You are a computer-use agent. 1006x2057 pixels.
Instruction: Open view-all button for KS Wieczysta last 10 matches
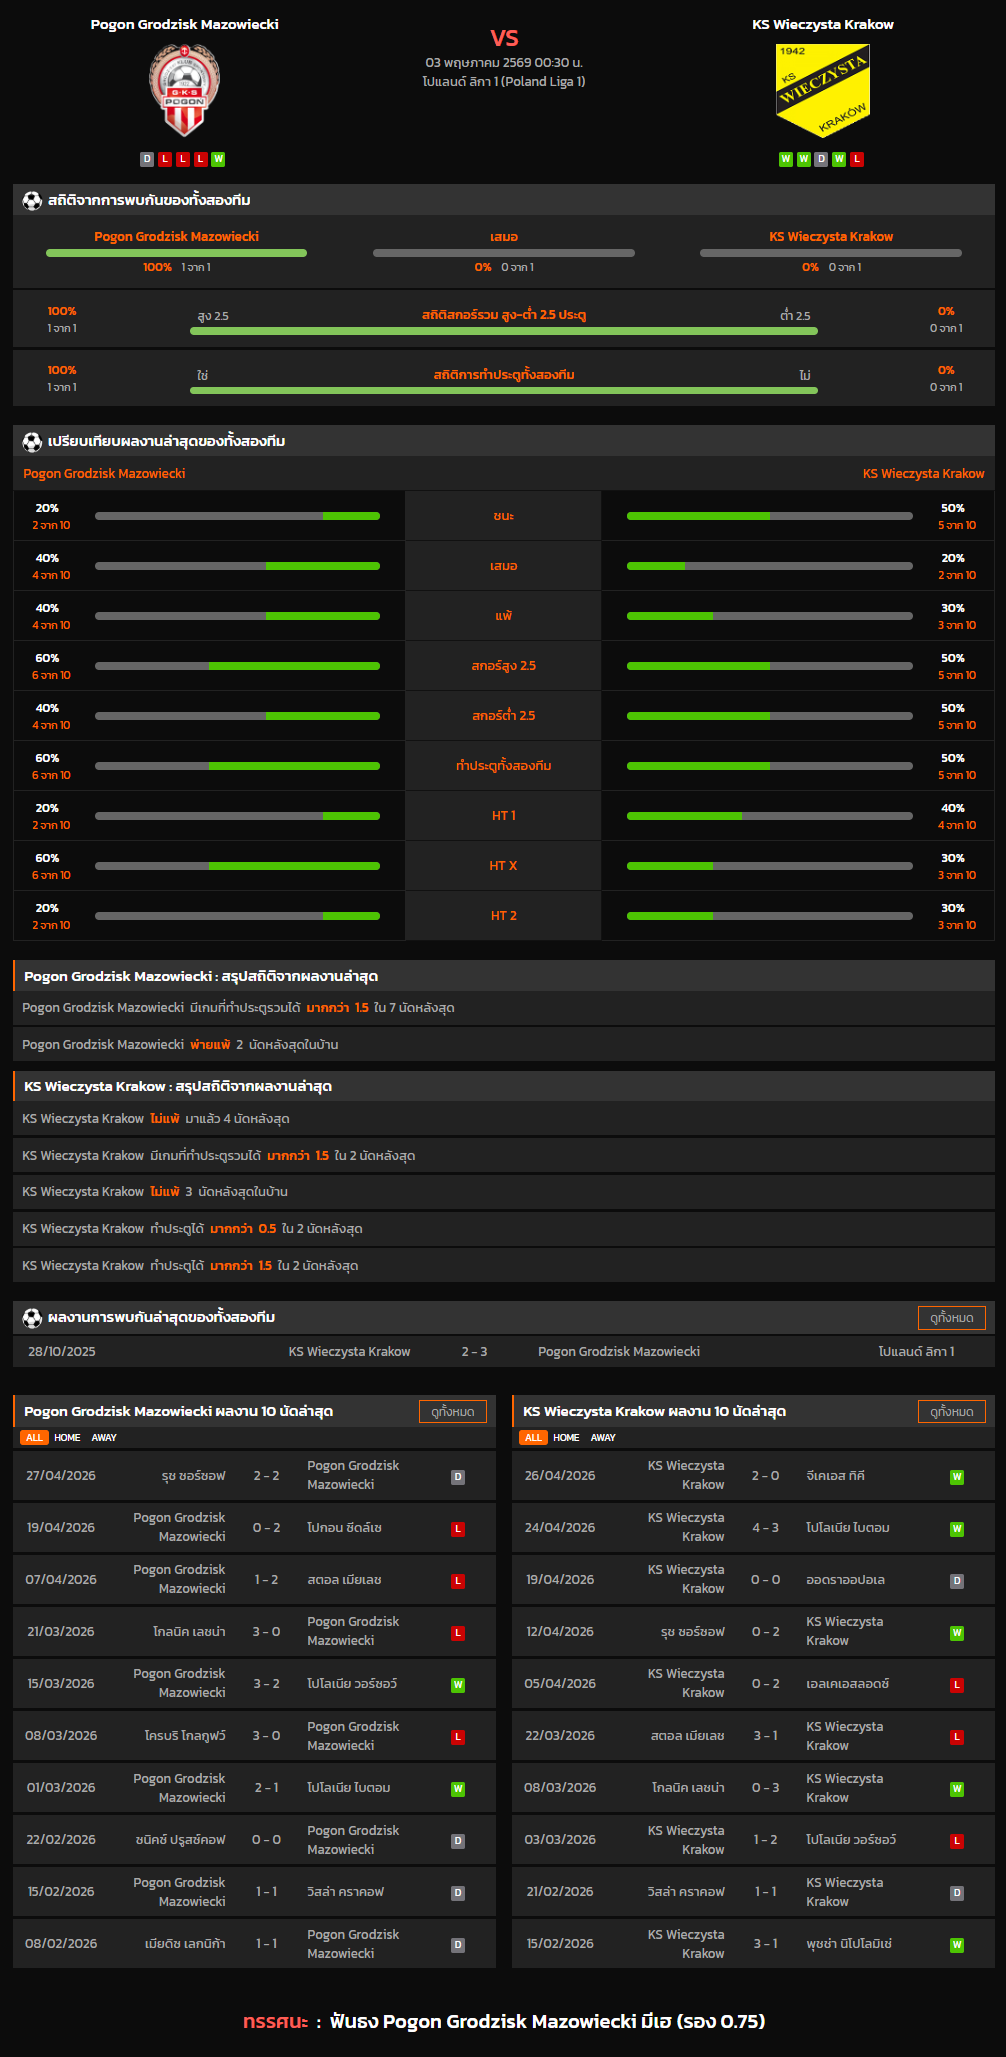coord(951,1411)
